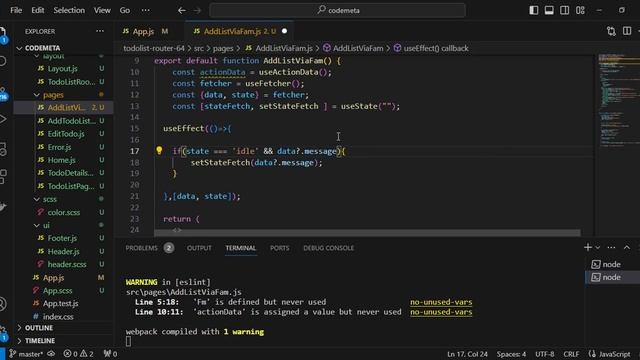Click master branch in status bar
This screenshot has height=360, width=640.
[x=27, y=354]
